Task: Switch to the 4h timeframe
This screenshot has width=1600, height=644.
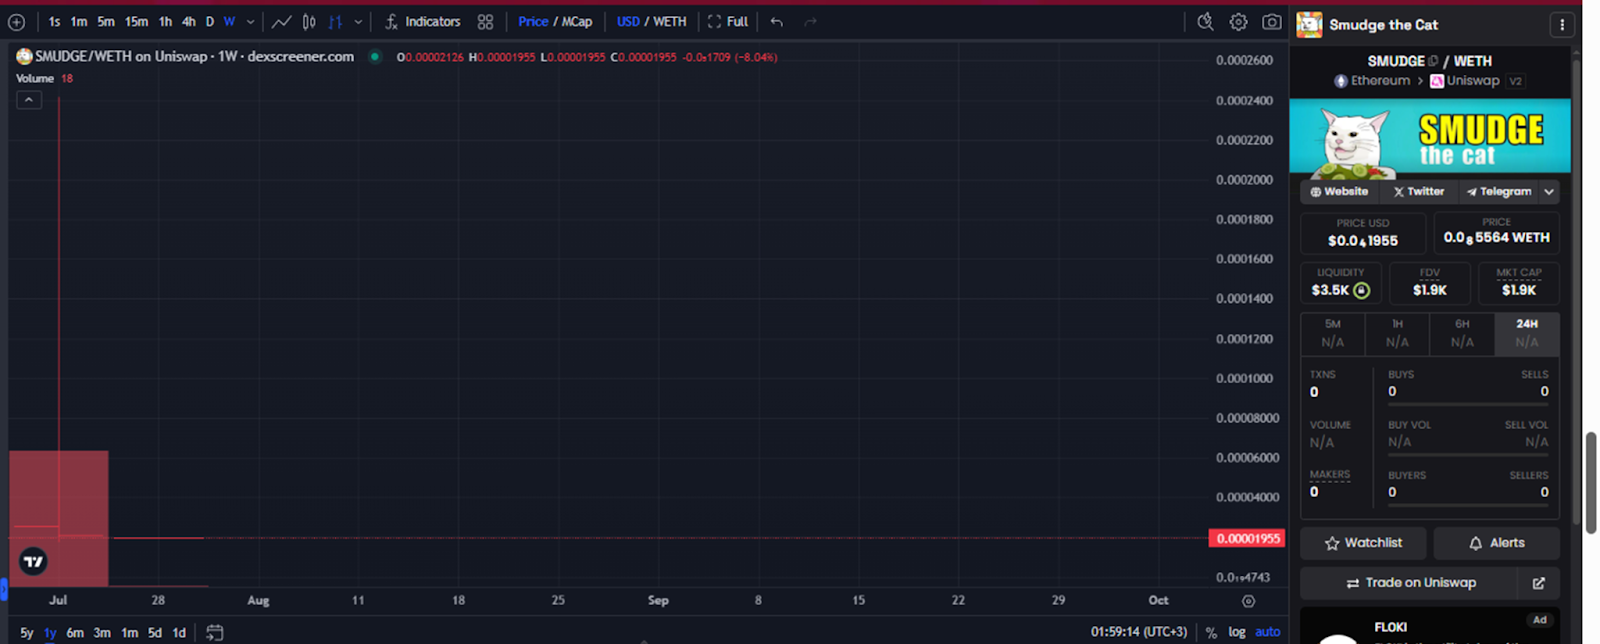Action: [188, 22]
